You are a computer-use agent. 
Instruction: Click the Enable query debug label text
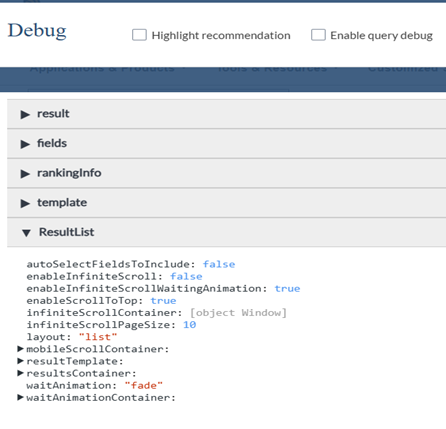pyautogui.click(x=381, y=35)
